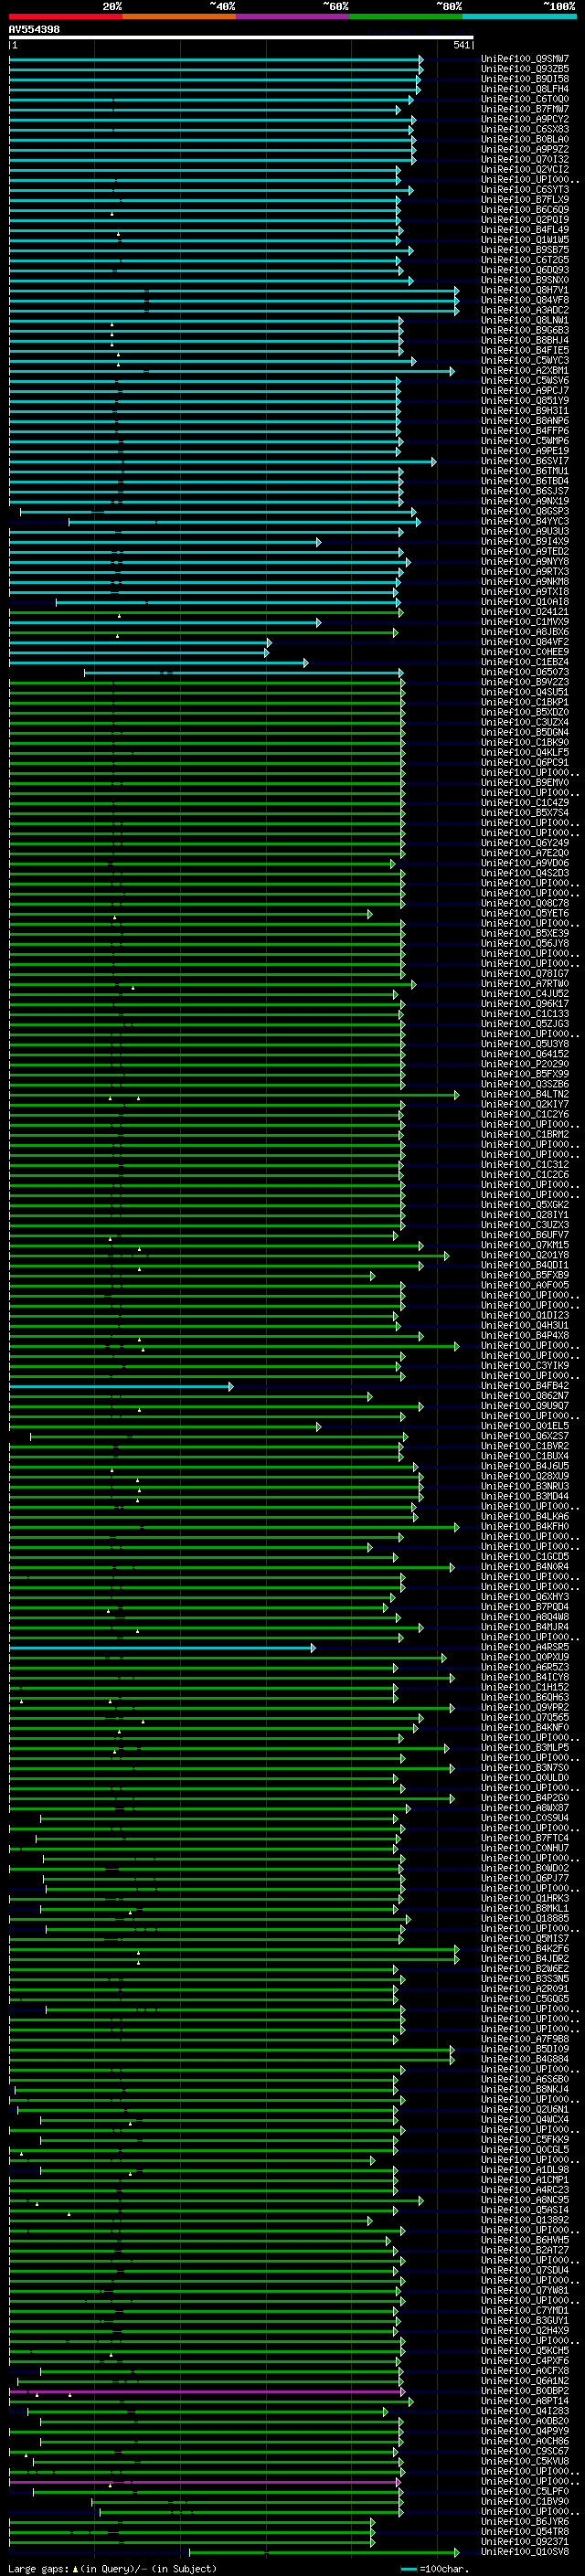
Task: Select the UniRef100_A3ADC2 hit
Action: 525,310
